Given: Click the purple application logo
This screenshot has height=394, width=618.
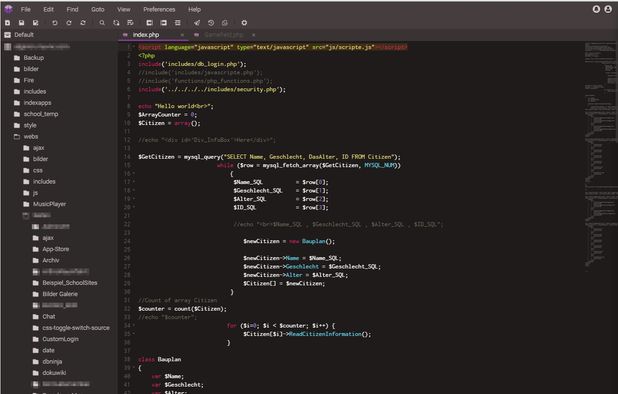Looking at the screenshot, I should tap(8, 9).
